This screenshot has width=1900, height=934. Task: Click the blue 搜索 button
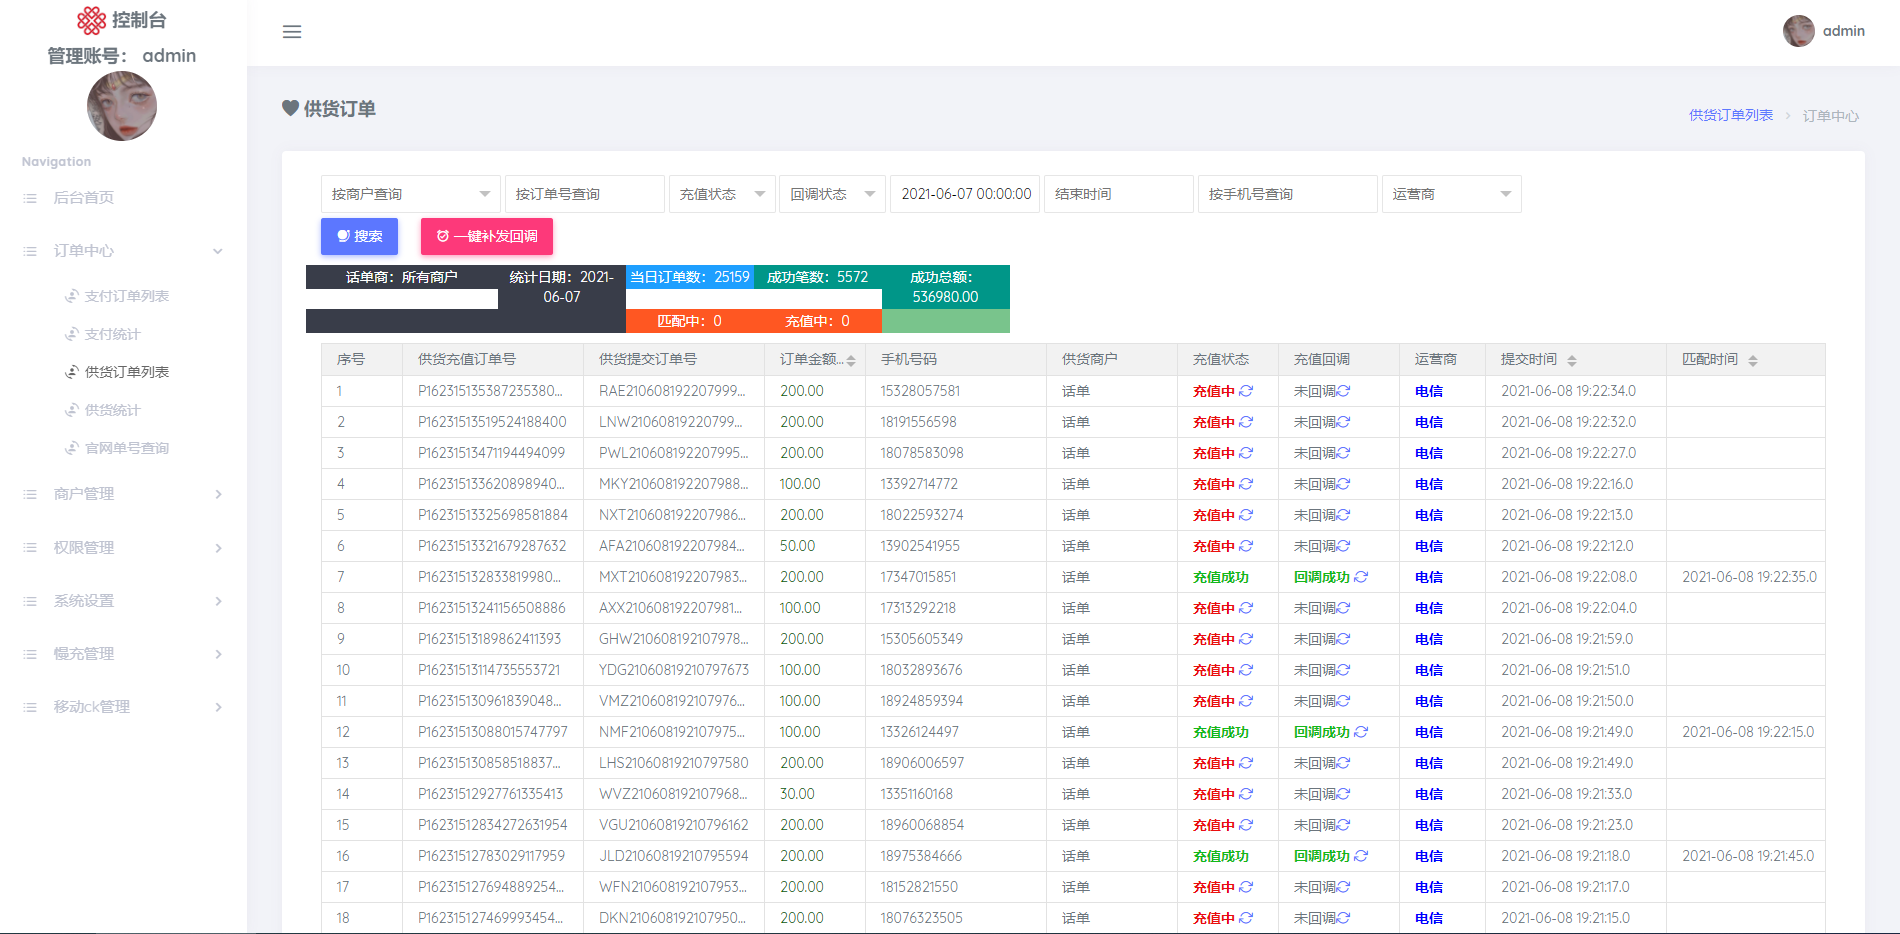pyautogui.click(x=359, y=236)
